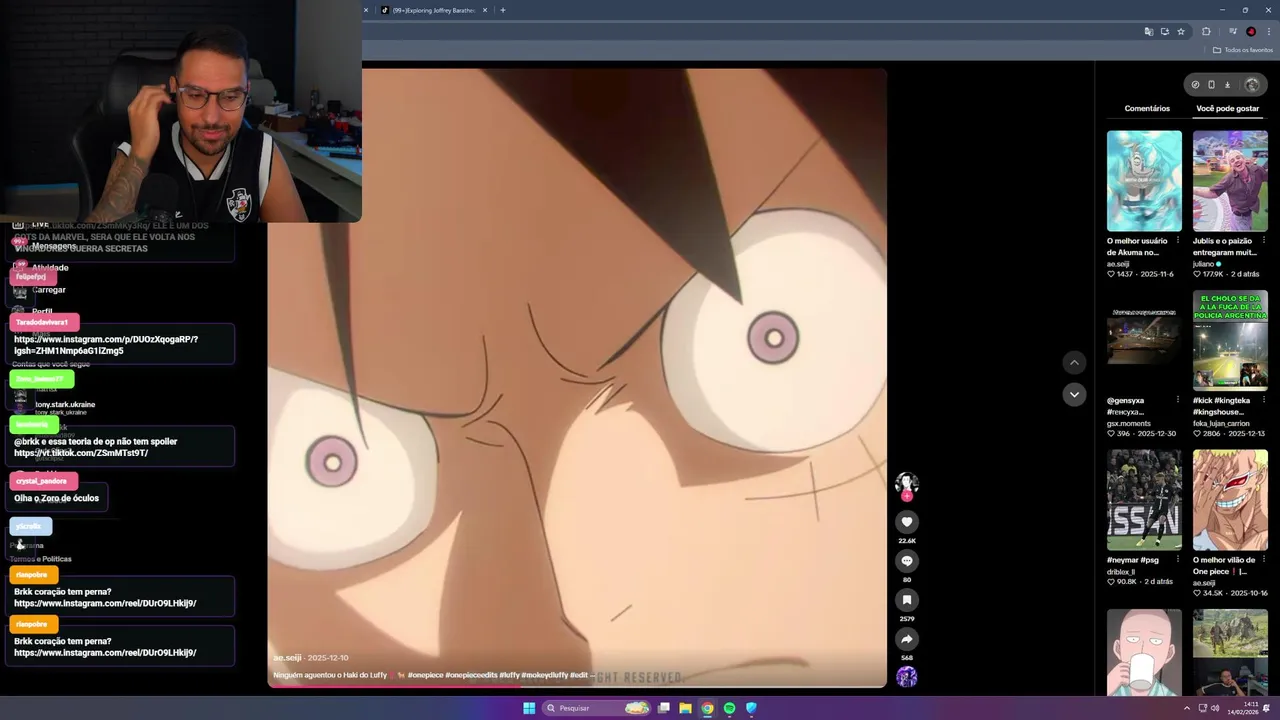This screenshot has height=720, width=1280.
Task: Open the ae.seiji username under the video
Action: pos(287,658)
